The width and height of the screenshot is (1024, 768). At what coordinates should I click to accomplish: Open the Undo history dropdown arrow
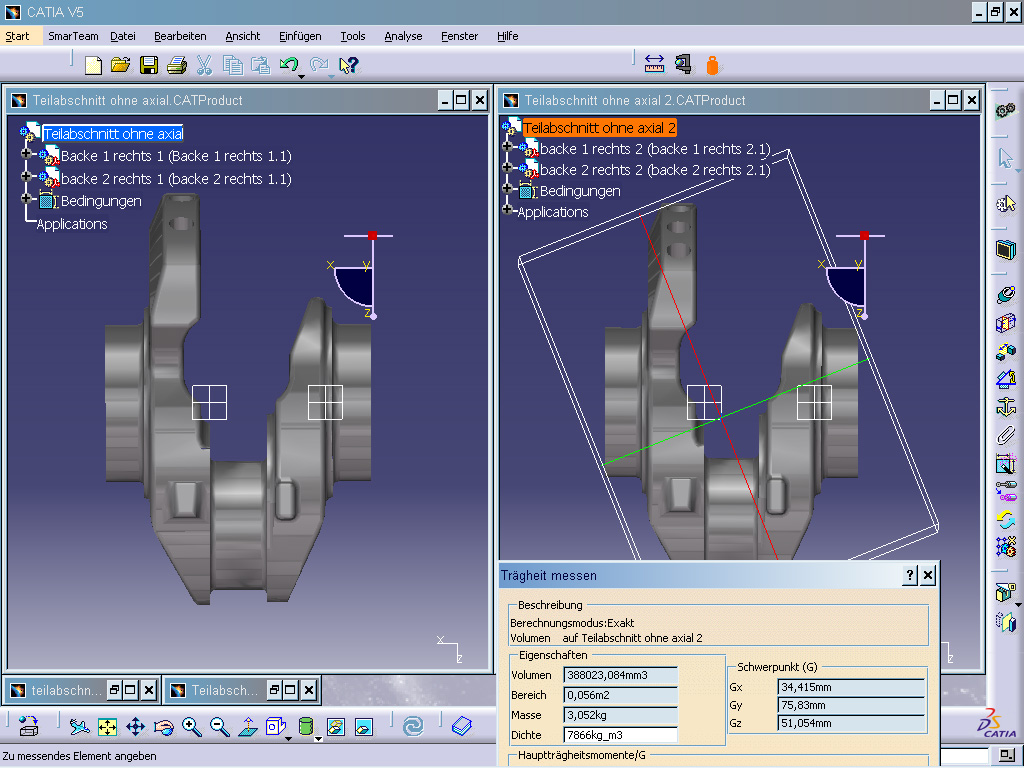coord(301,77)
